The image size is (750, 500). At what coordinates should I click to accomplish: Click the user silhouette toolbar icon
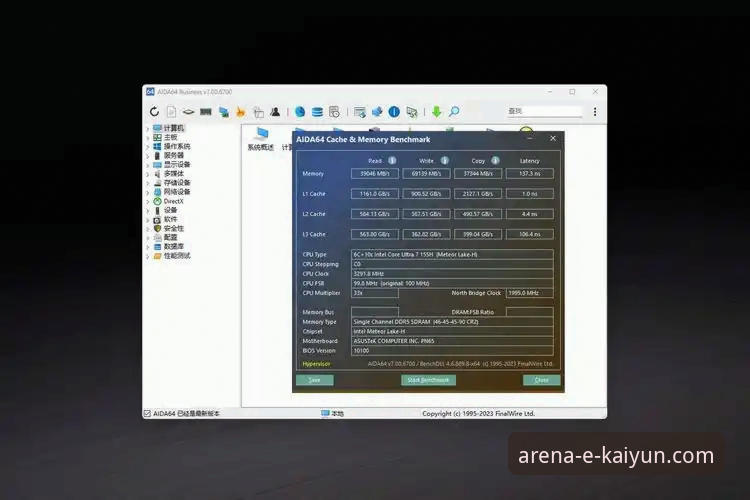click(x=275, y=112)
